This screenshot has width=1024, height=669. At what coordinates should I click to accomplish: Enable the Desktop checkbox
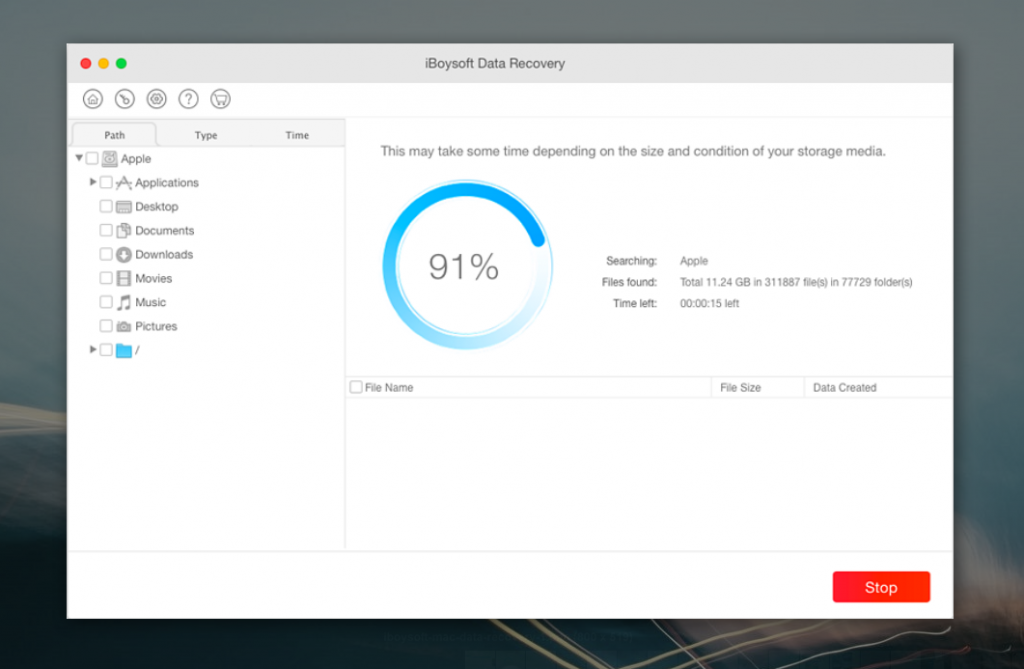point(106,206)
